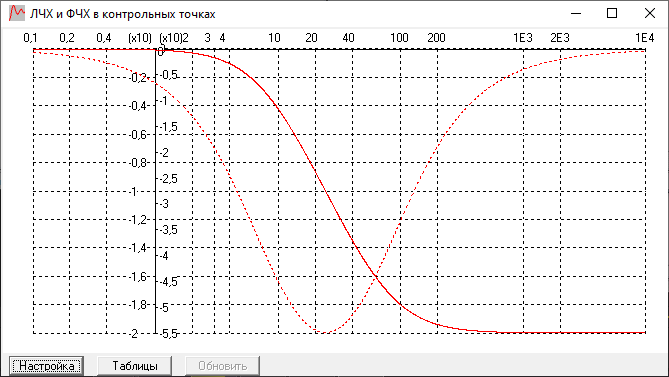Click the right axis value '-4,5'

169,282
